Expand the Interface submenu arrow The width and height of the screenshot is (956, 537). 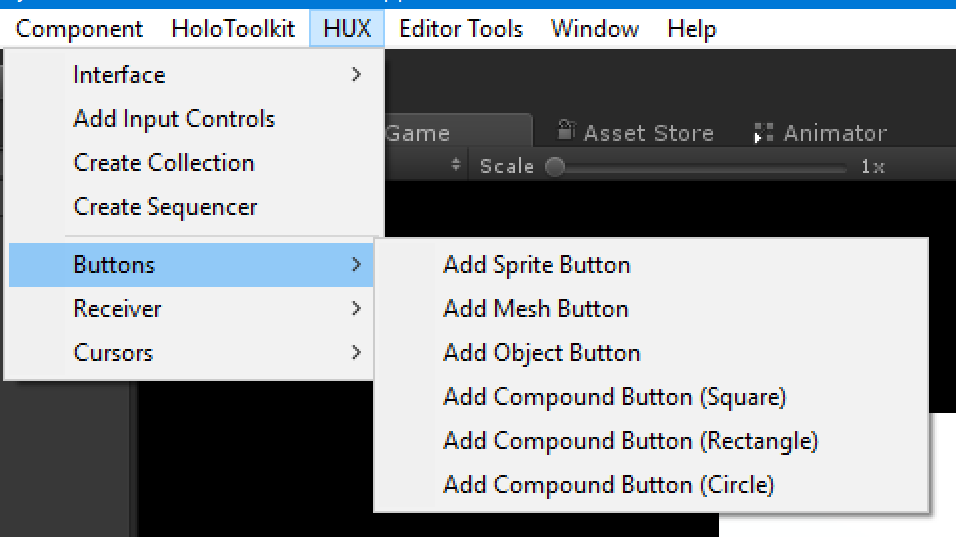357,74
